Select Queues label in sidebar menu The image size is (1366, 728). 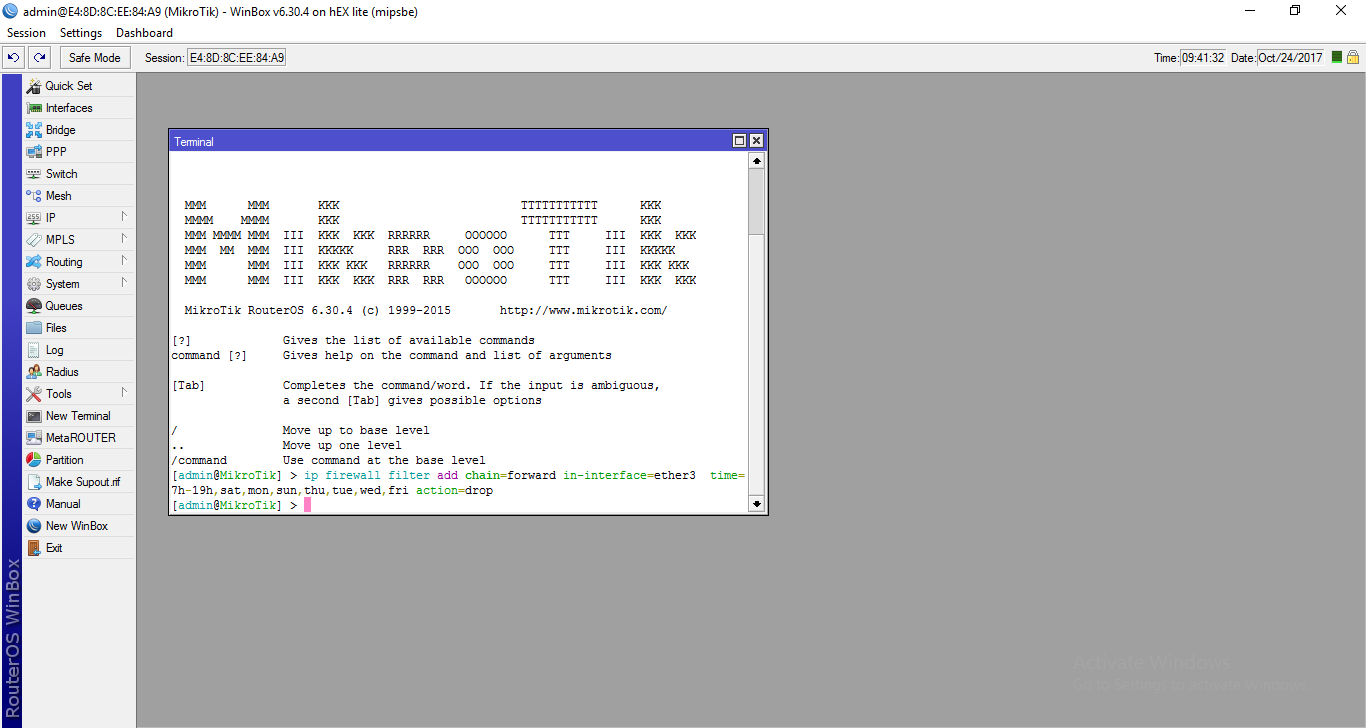tap(64, 306)
